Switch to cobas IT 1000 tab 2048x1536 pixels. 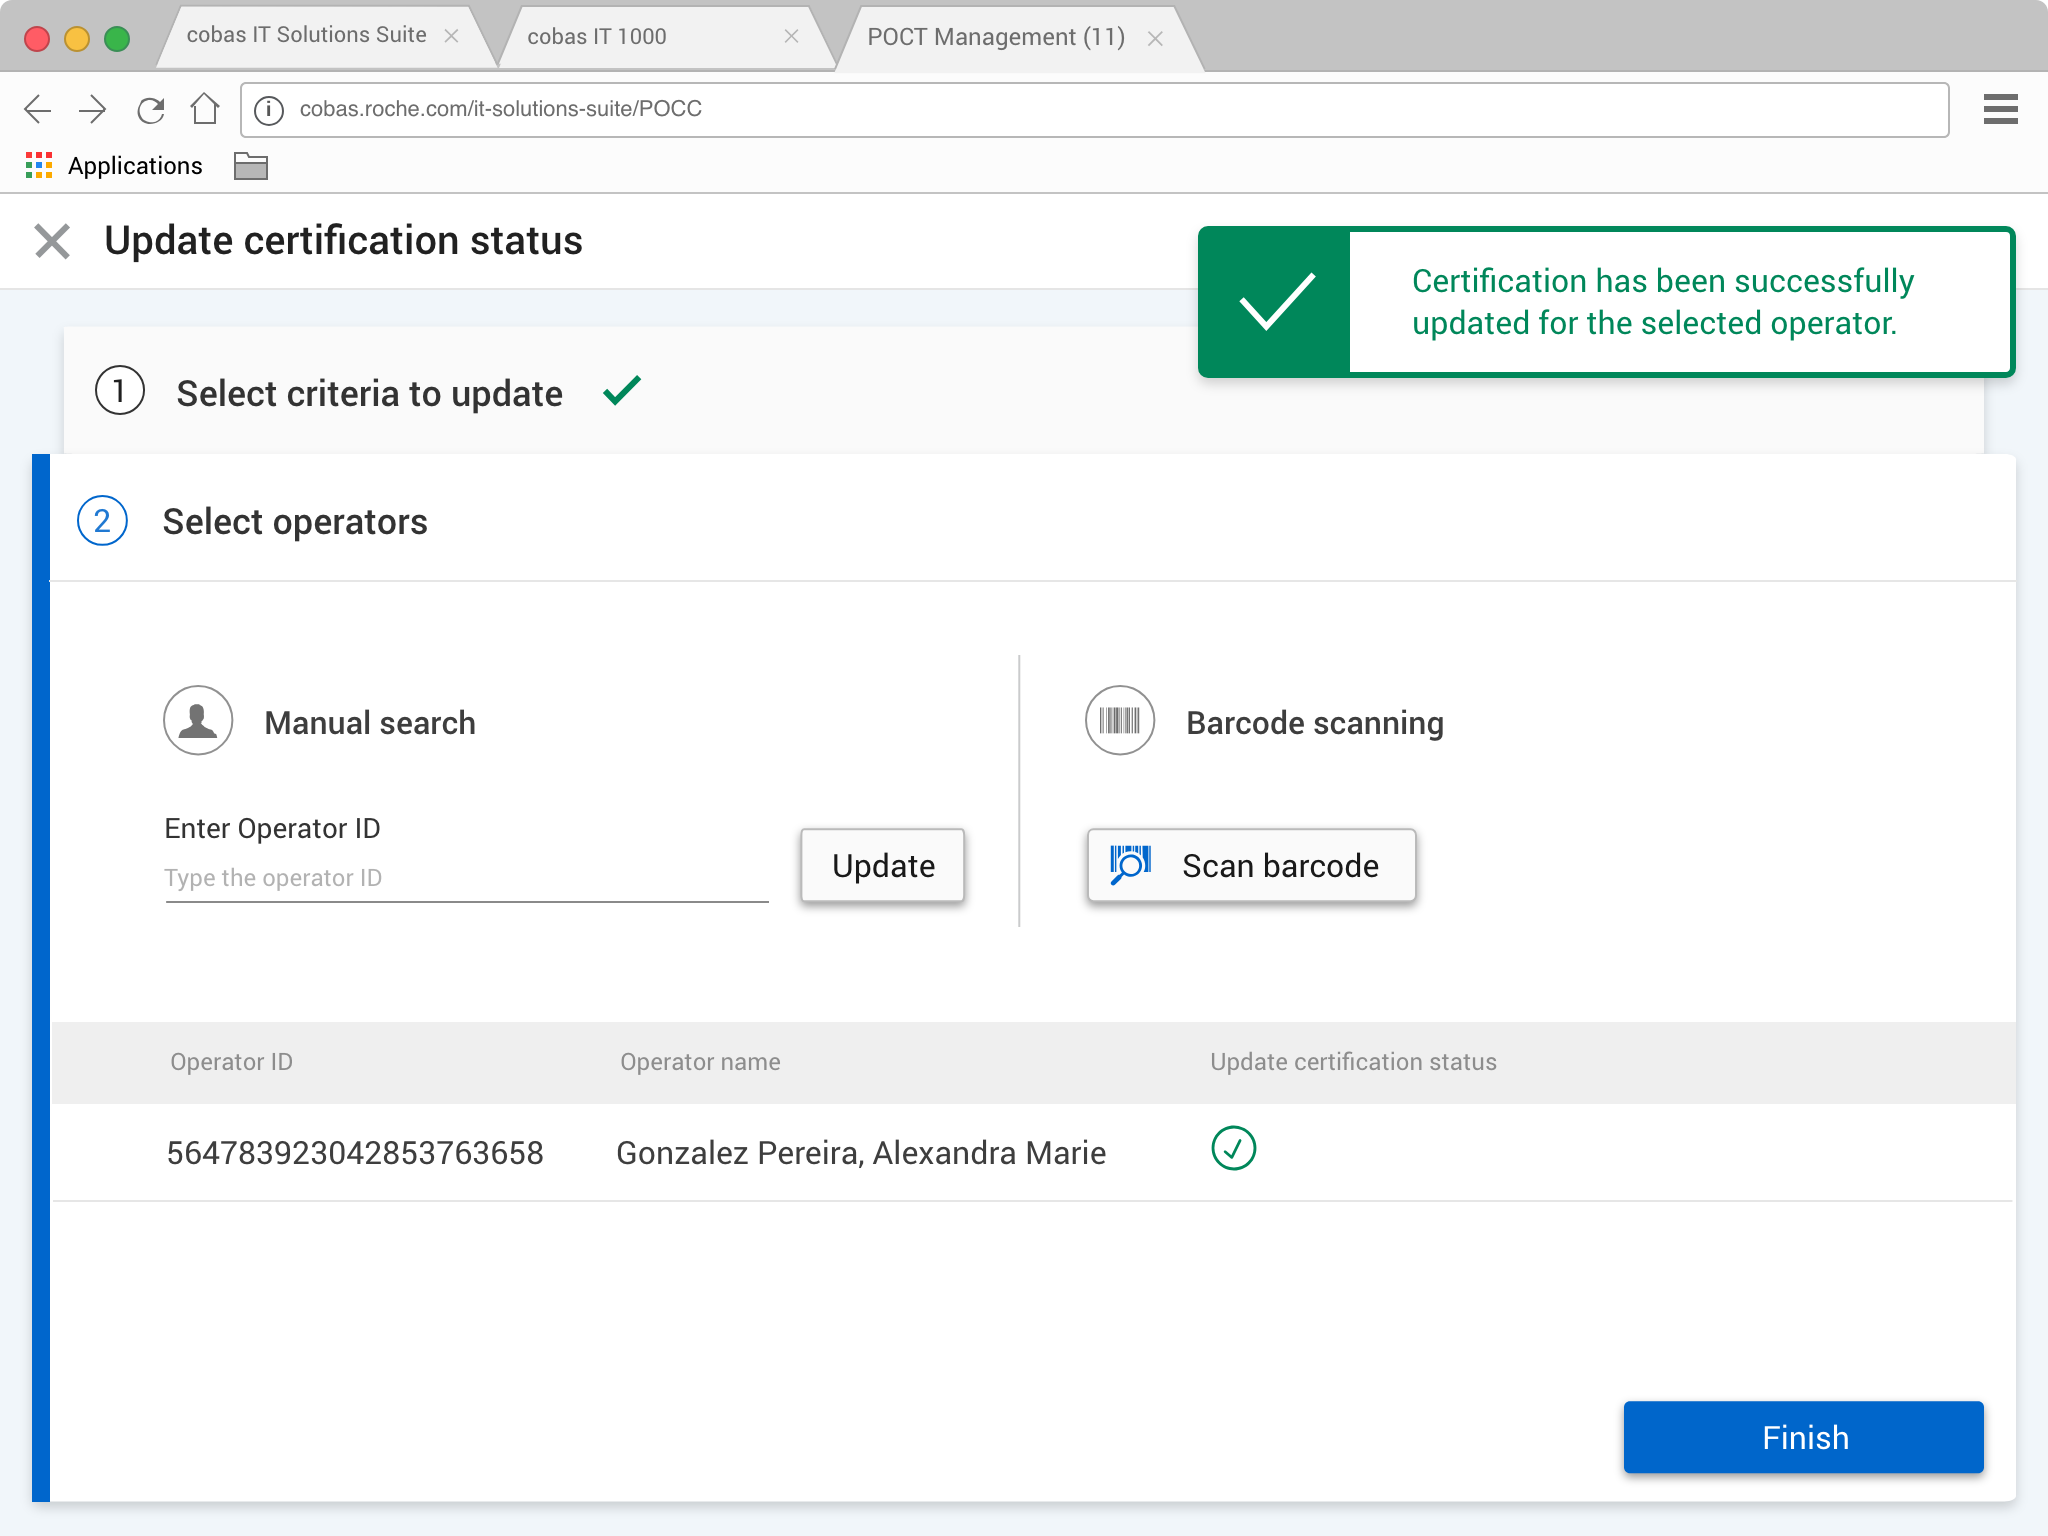(x=597, y=37)
